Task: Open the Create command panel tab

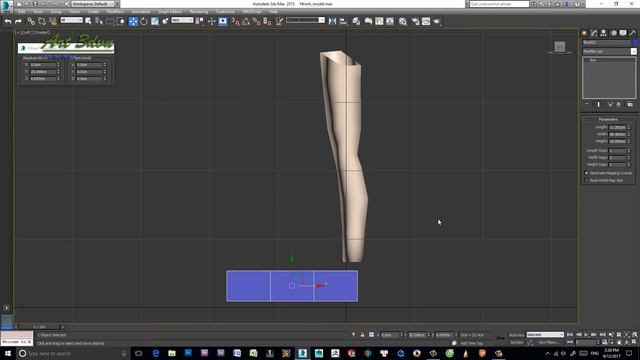Action: coord(584,33)
